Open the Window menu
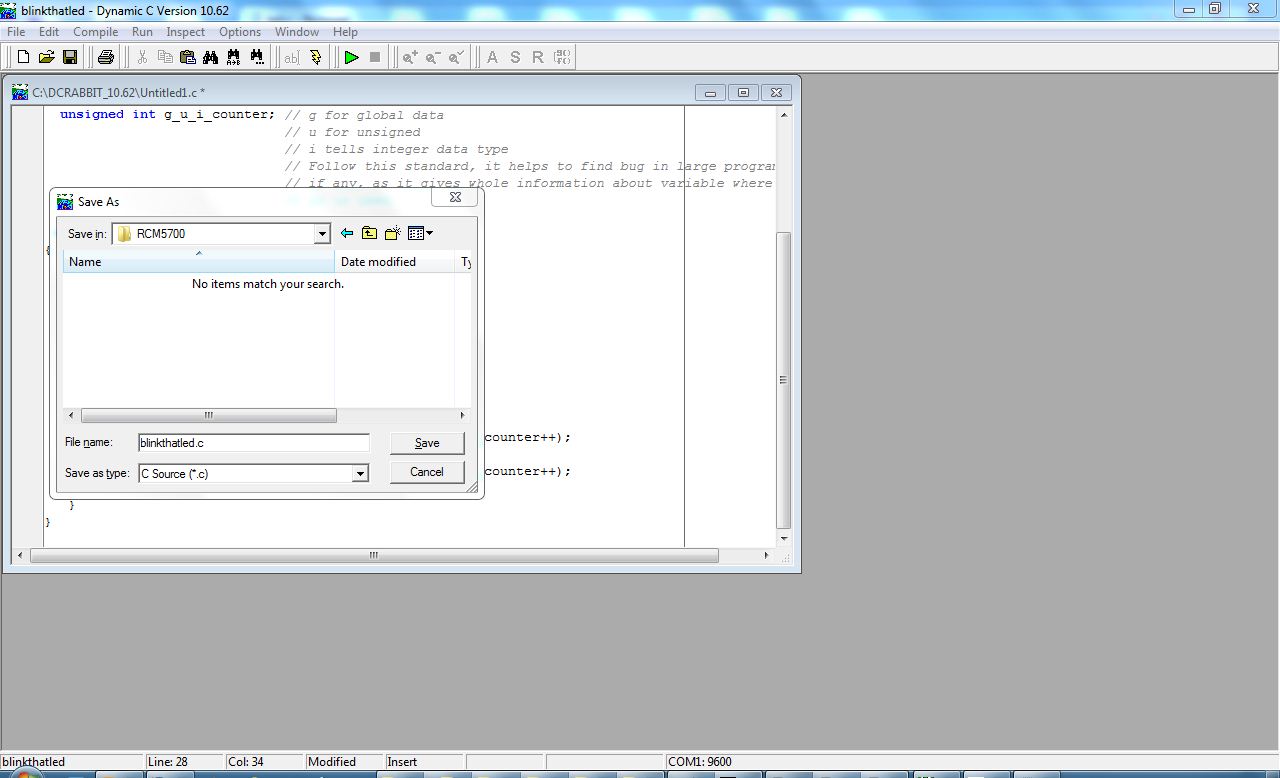The width and height of the screenshot is (1280, 778). point(297,32)
